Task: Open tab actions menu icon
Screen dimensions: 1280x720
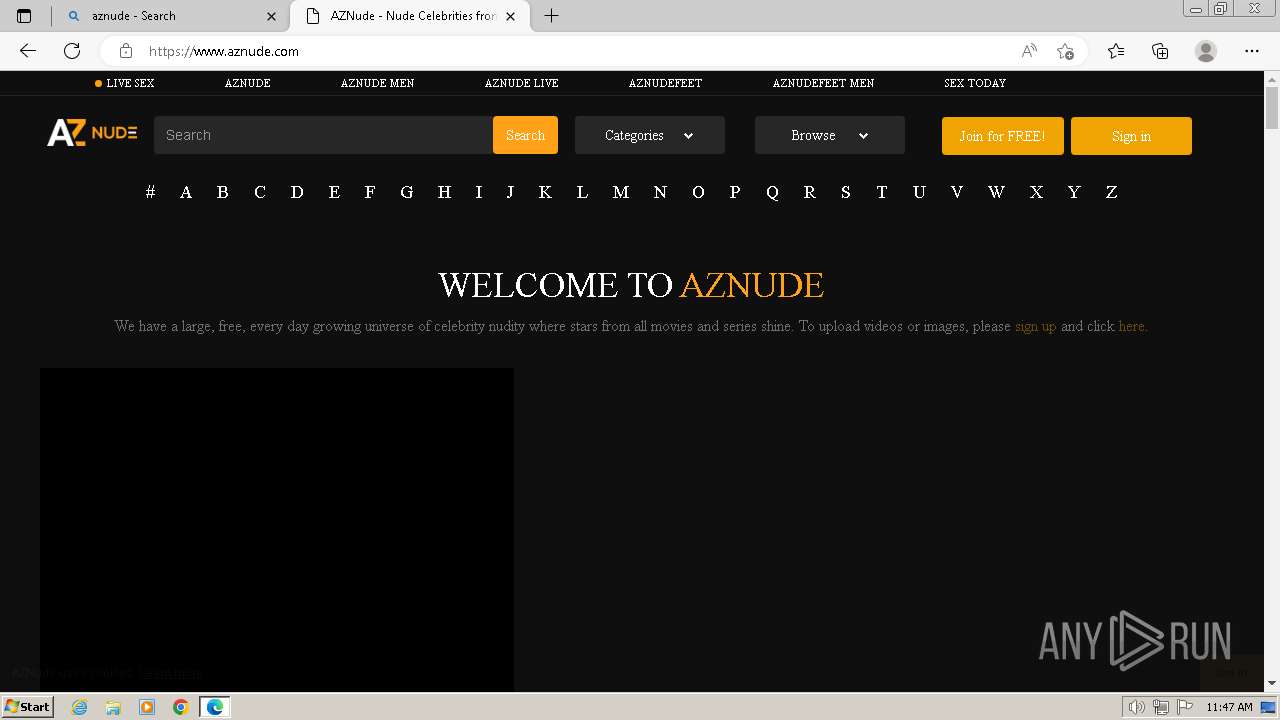Action: click(24, 16)
